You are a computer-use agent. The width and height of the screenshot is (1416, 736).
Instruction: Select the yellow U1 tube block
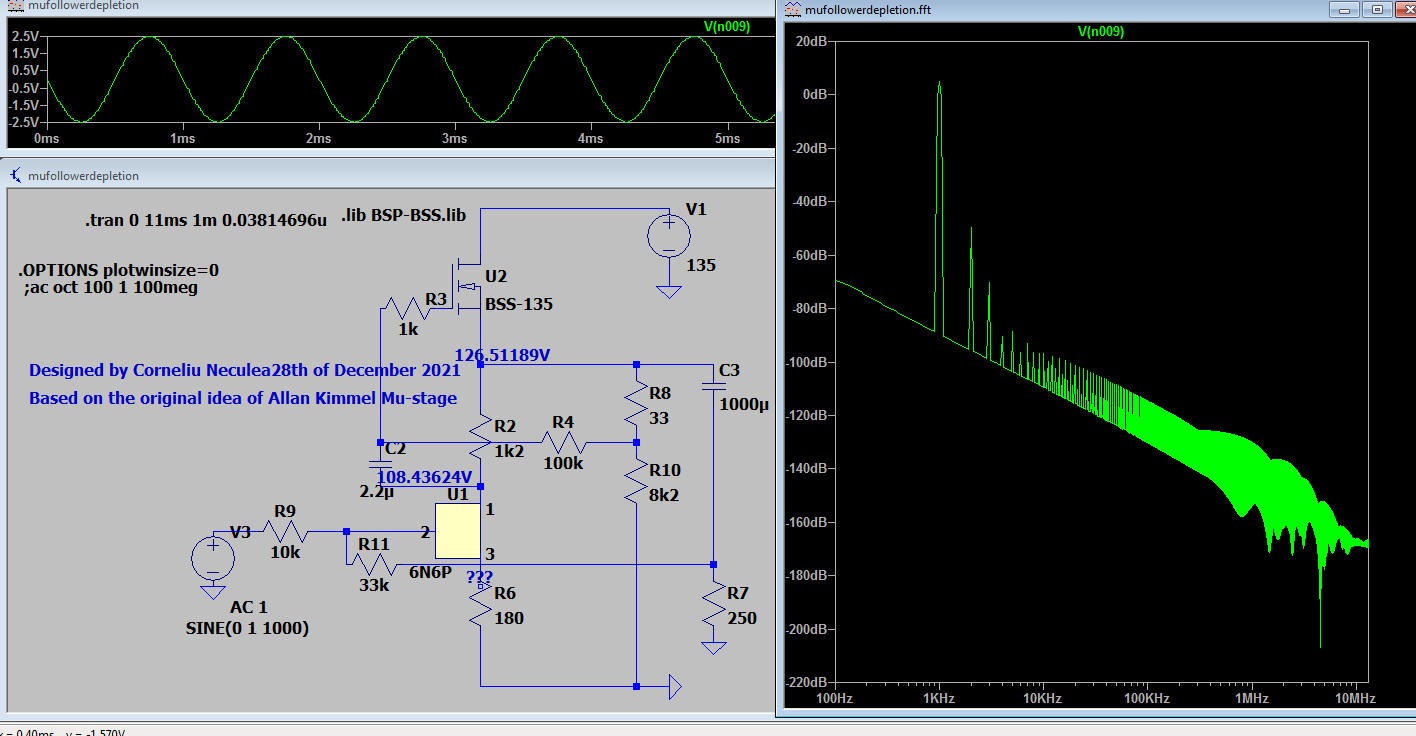[458, 531]
